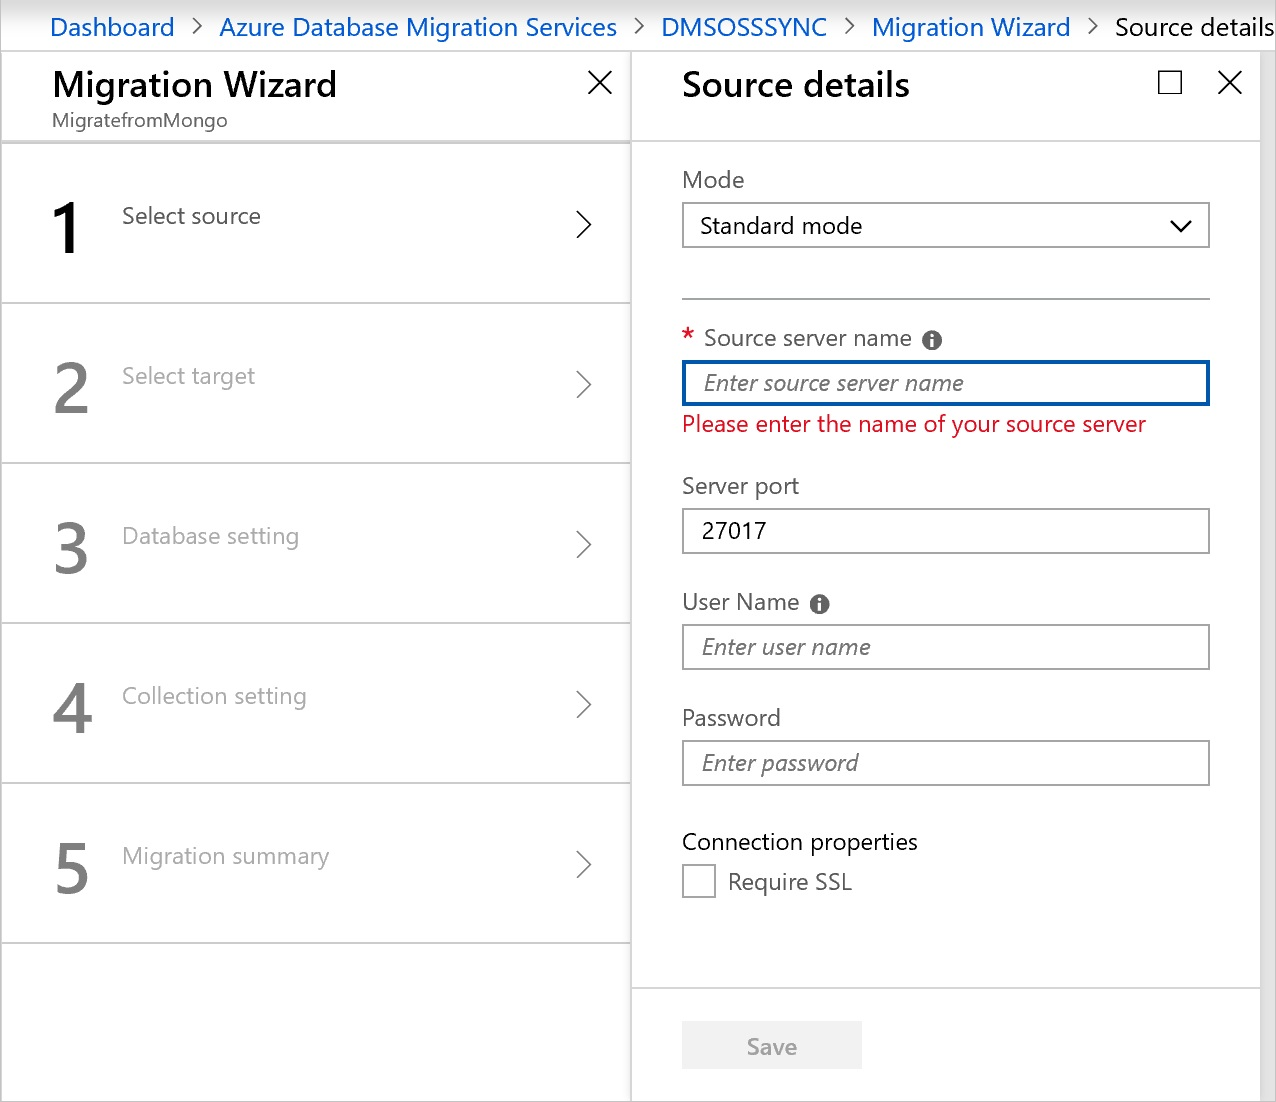The image size is (1276, 1102).
Task: Enable the Require SSL checkbox
Action: (699, 882)
